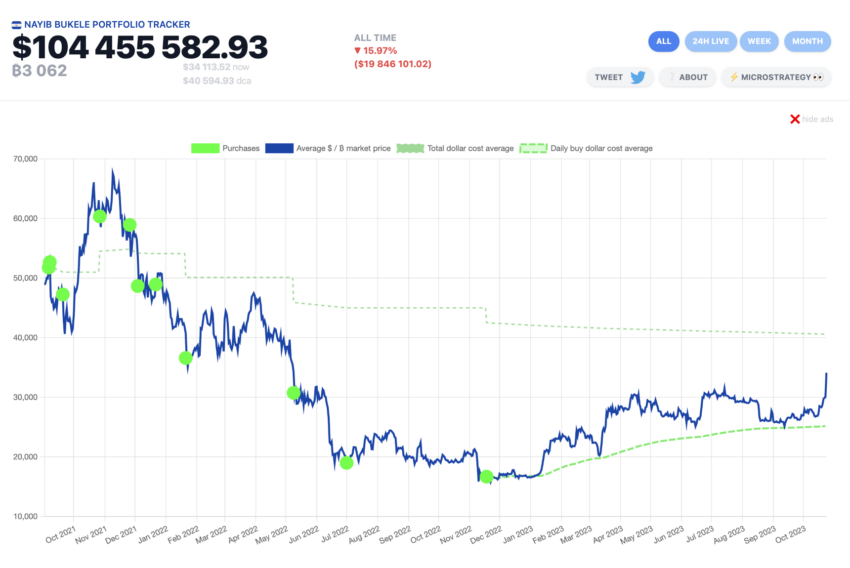Click the purchase marker in late Nov 2022

coord(486,476)
